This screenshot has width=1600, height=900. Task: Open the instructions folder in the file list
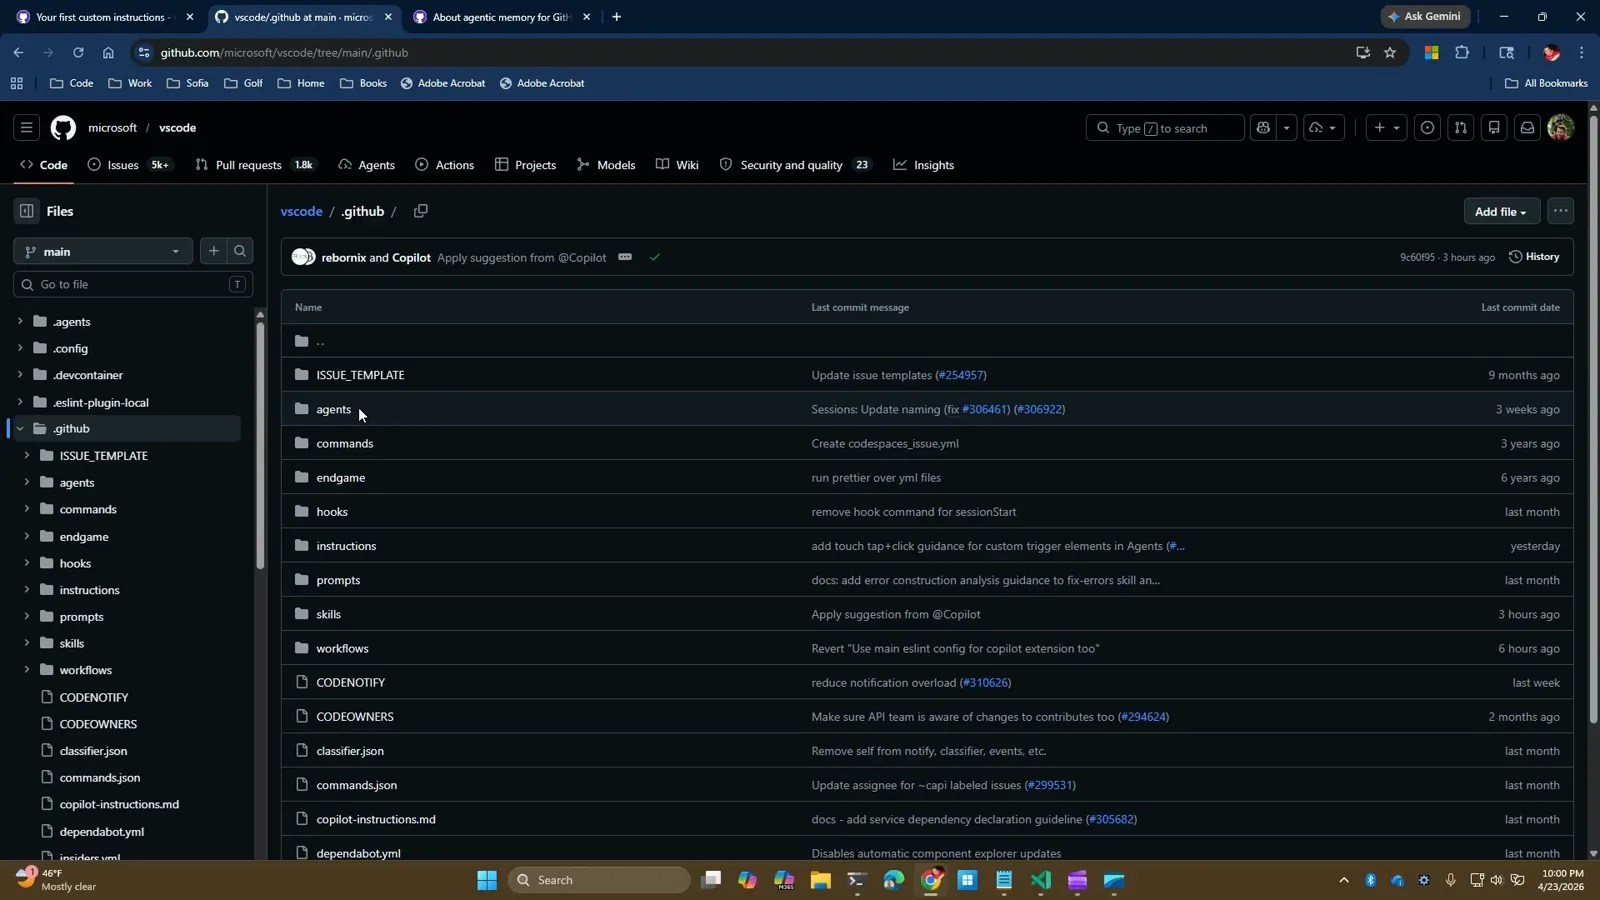coord(346,546)
